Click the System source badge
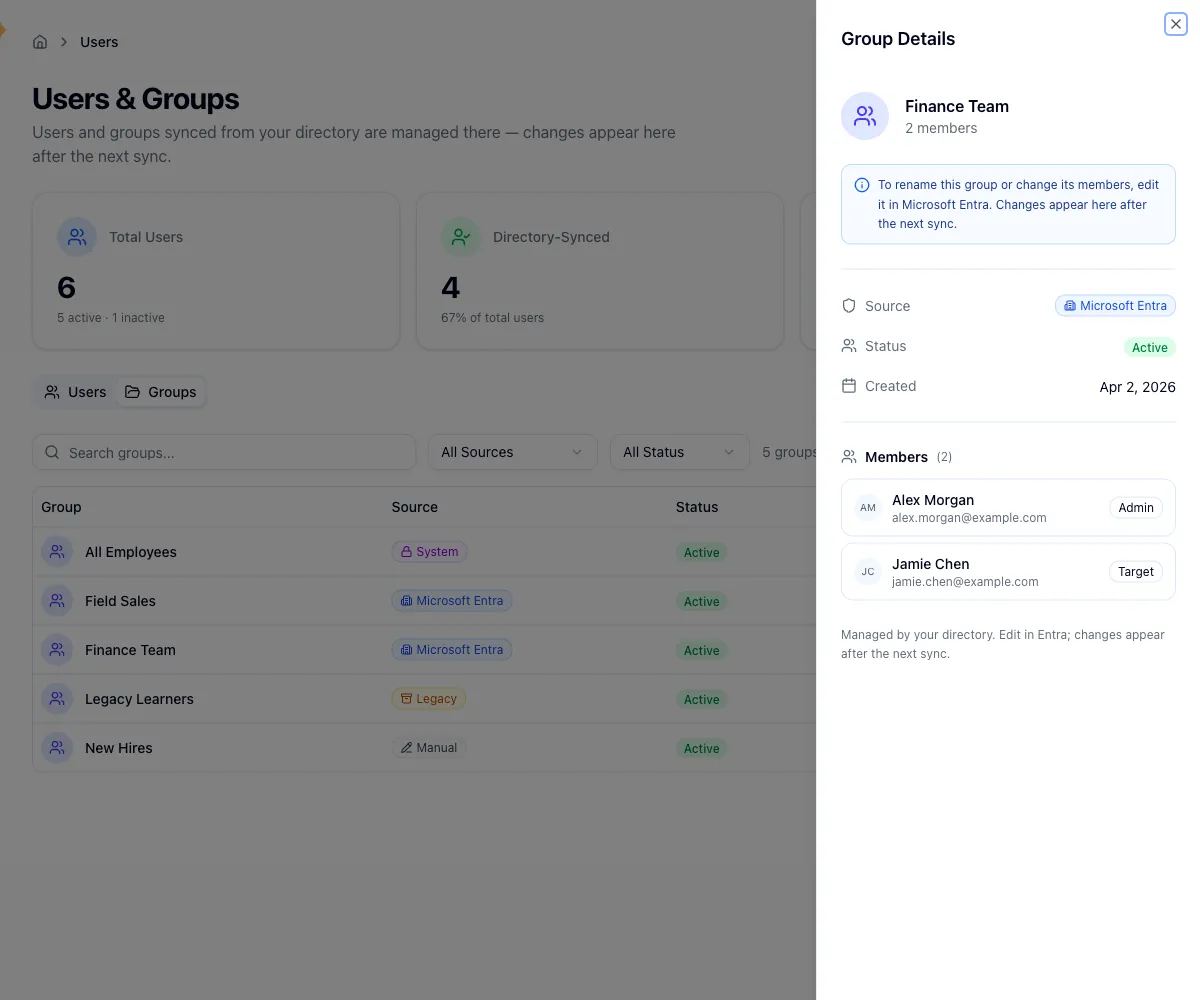This screenshot has height=1000, width=1200. 429,552
